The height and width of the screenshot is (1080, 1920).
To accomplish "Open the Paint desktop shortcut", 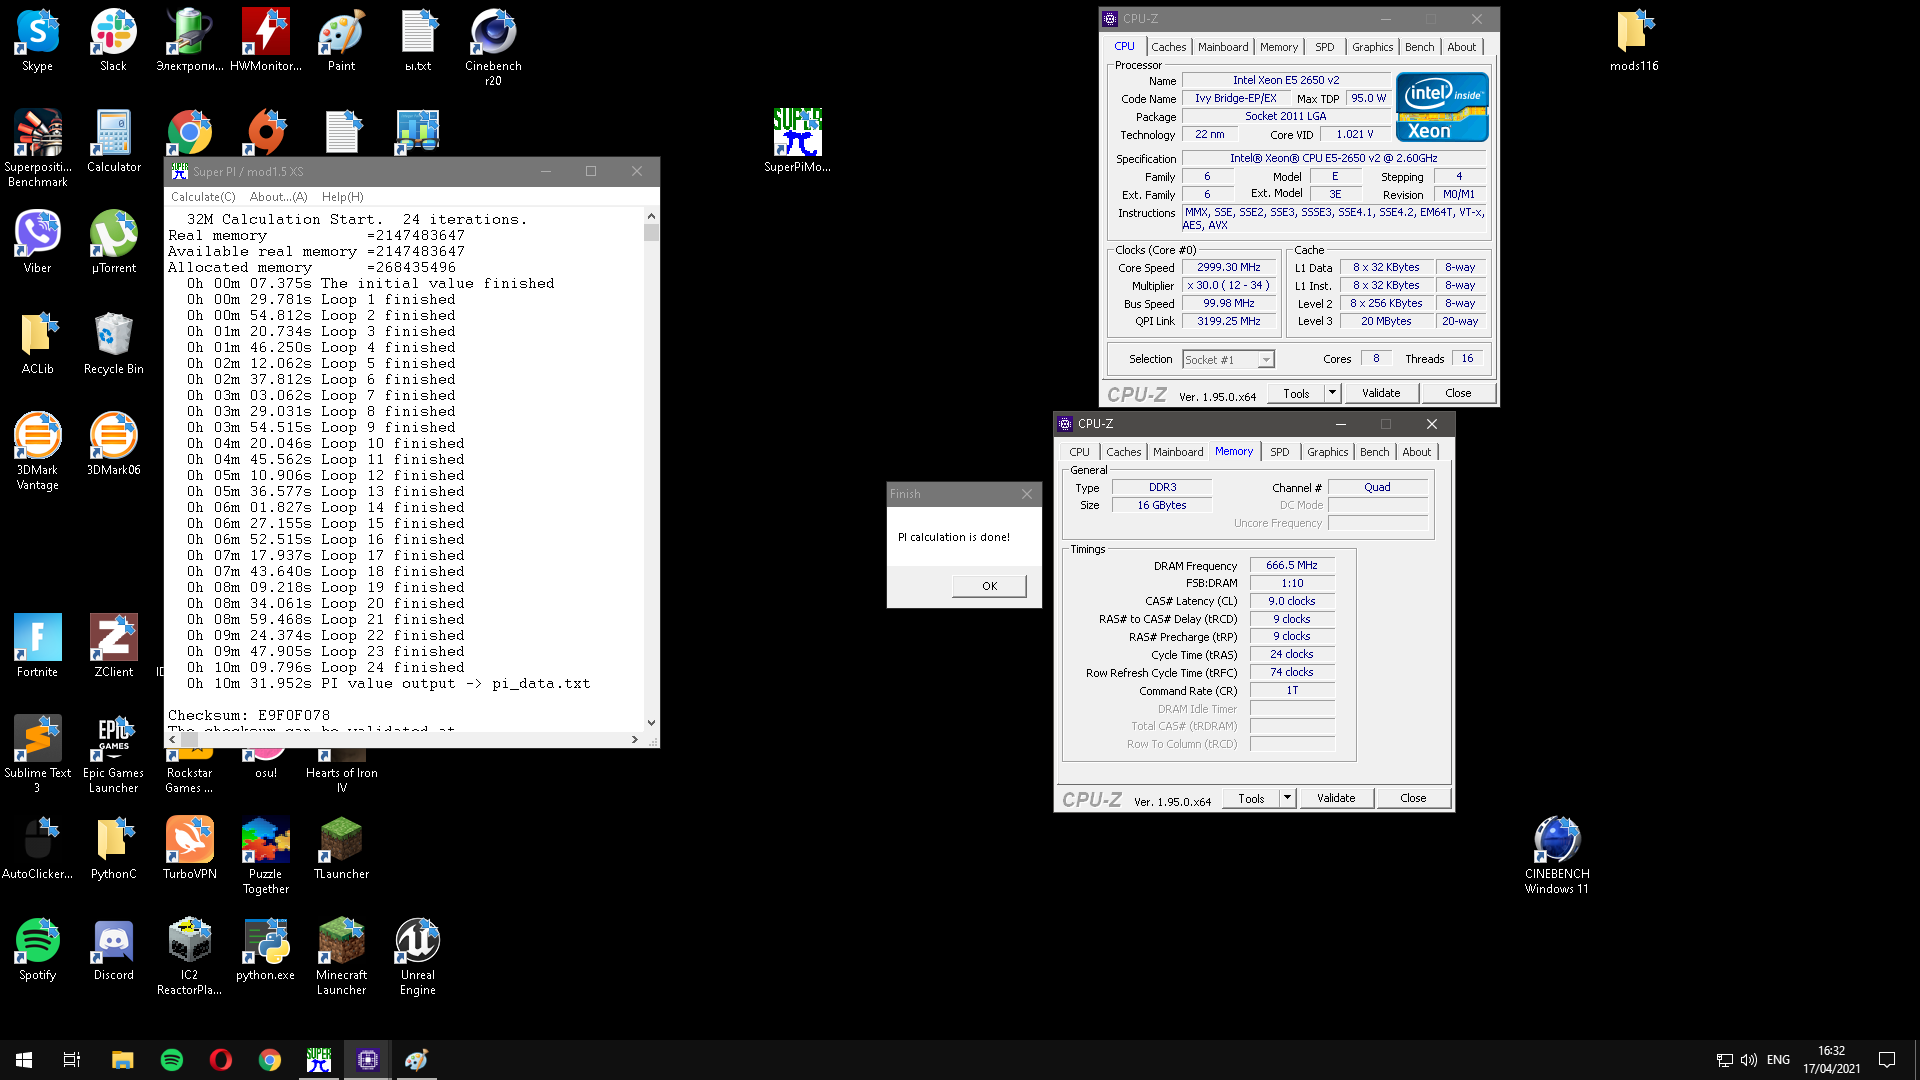I will tap(341, 40).
